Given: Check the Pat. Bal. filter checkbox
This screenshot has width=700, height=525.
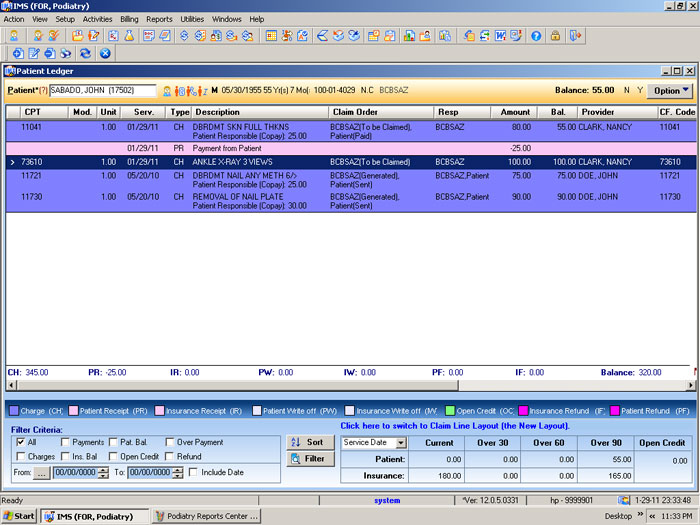Looking at the screenshot, I should [x=113, y=442].
